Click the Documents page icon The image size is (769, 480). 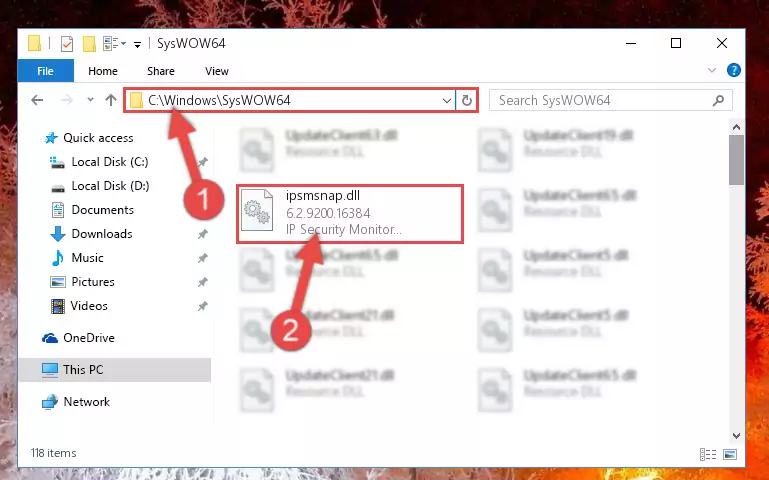click(x=58, y=210)
